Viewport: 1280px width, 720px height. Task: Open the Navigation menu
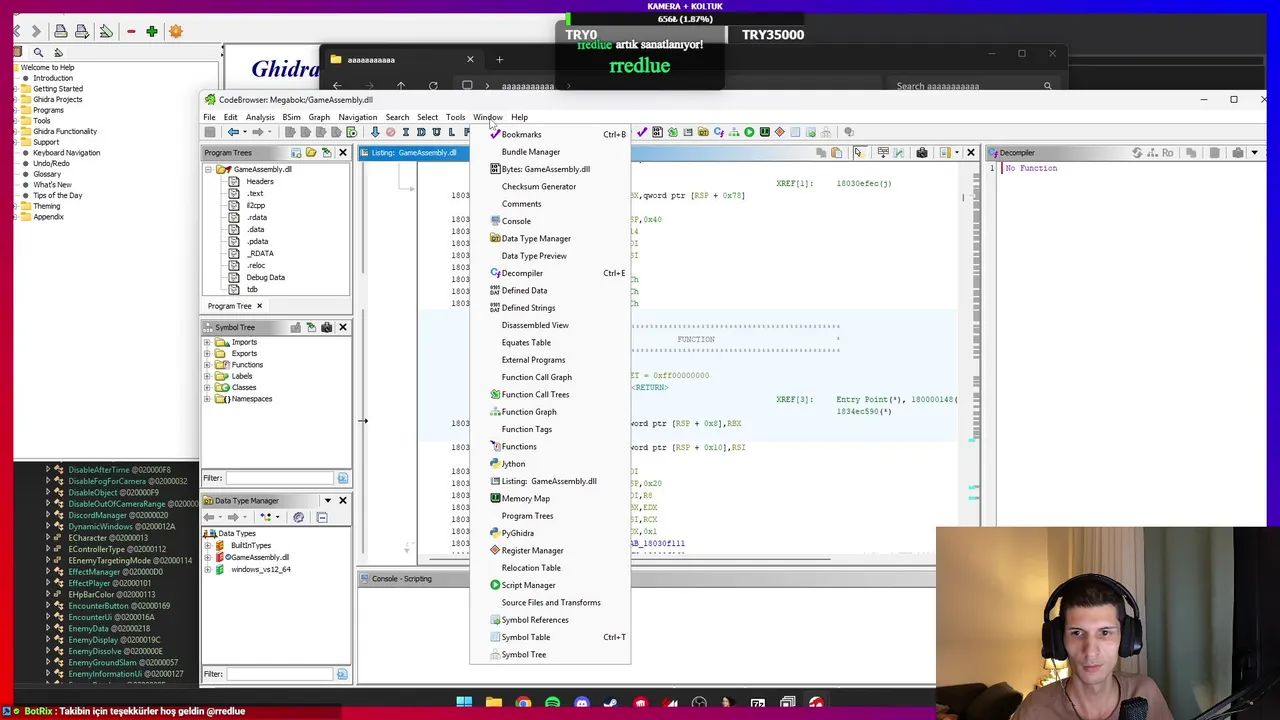click(x=357, y=117)
